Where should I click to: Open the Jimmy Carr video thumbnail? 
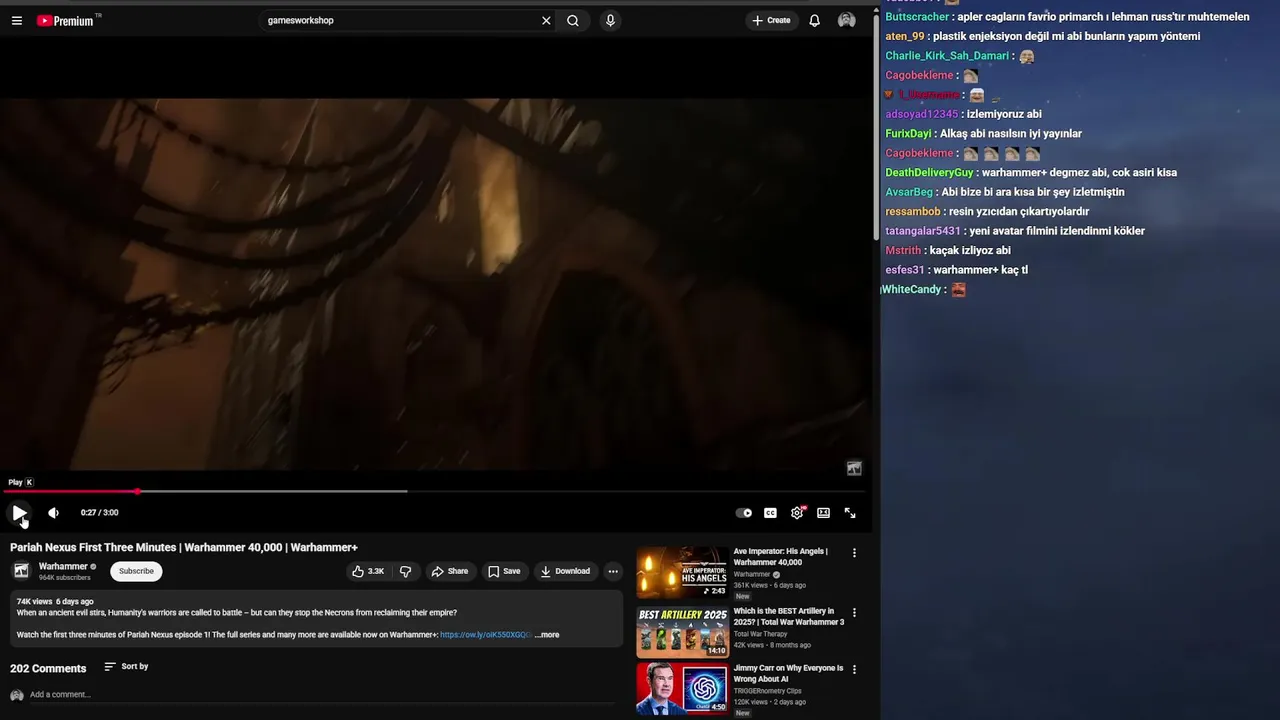pyautogui.click(x=683, y=689)
